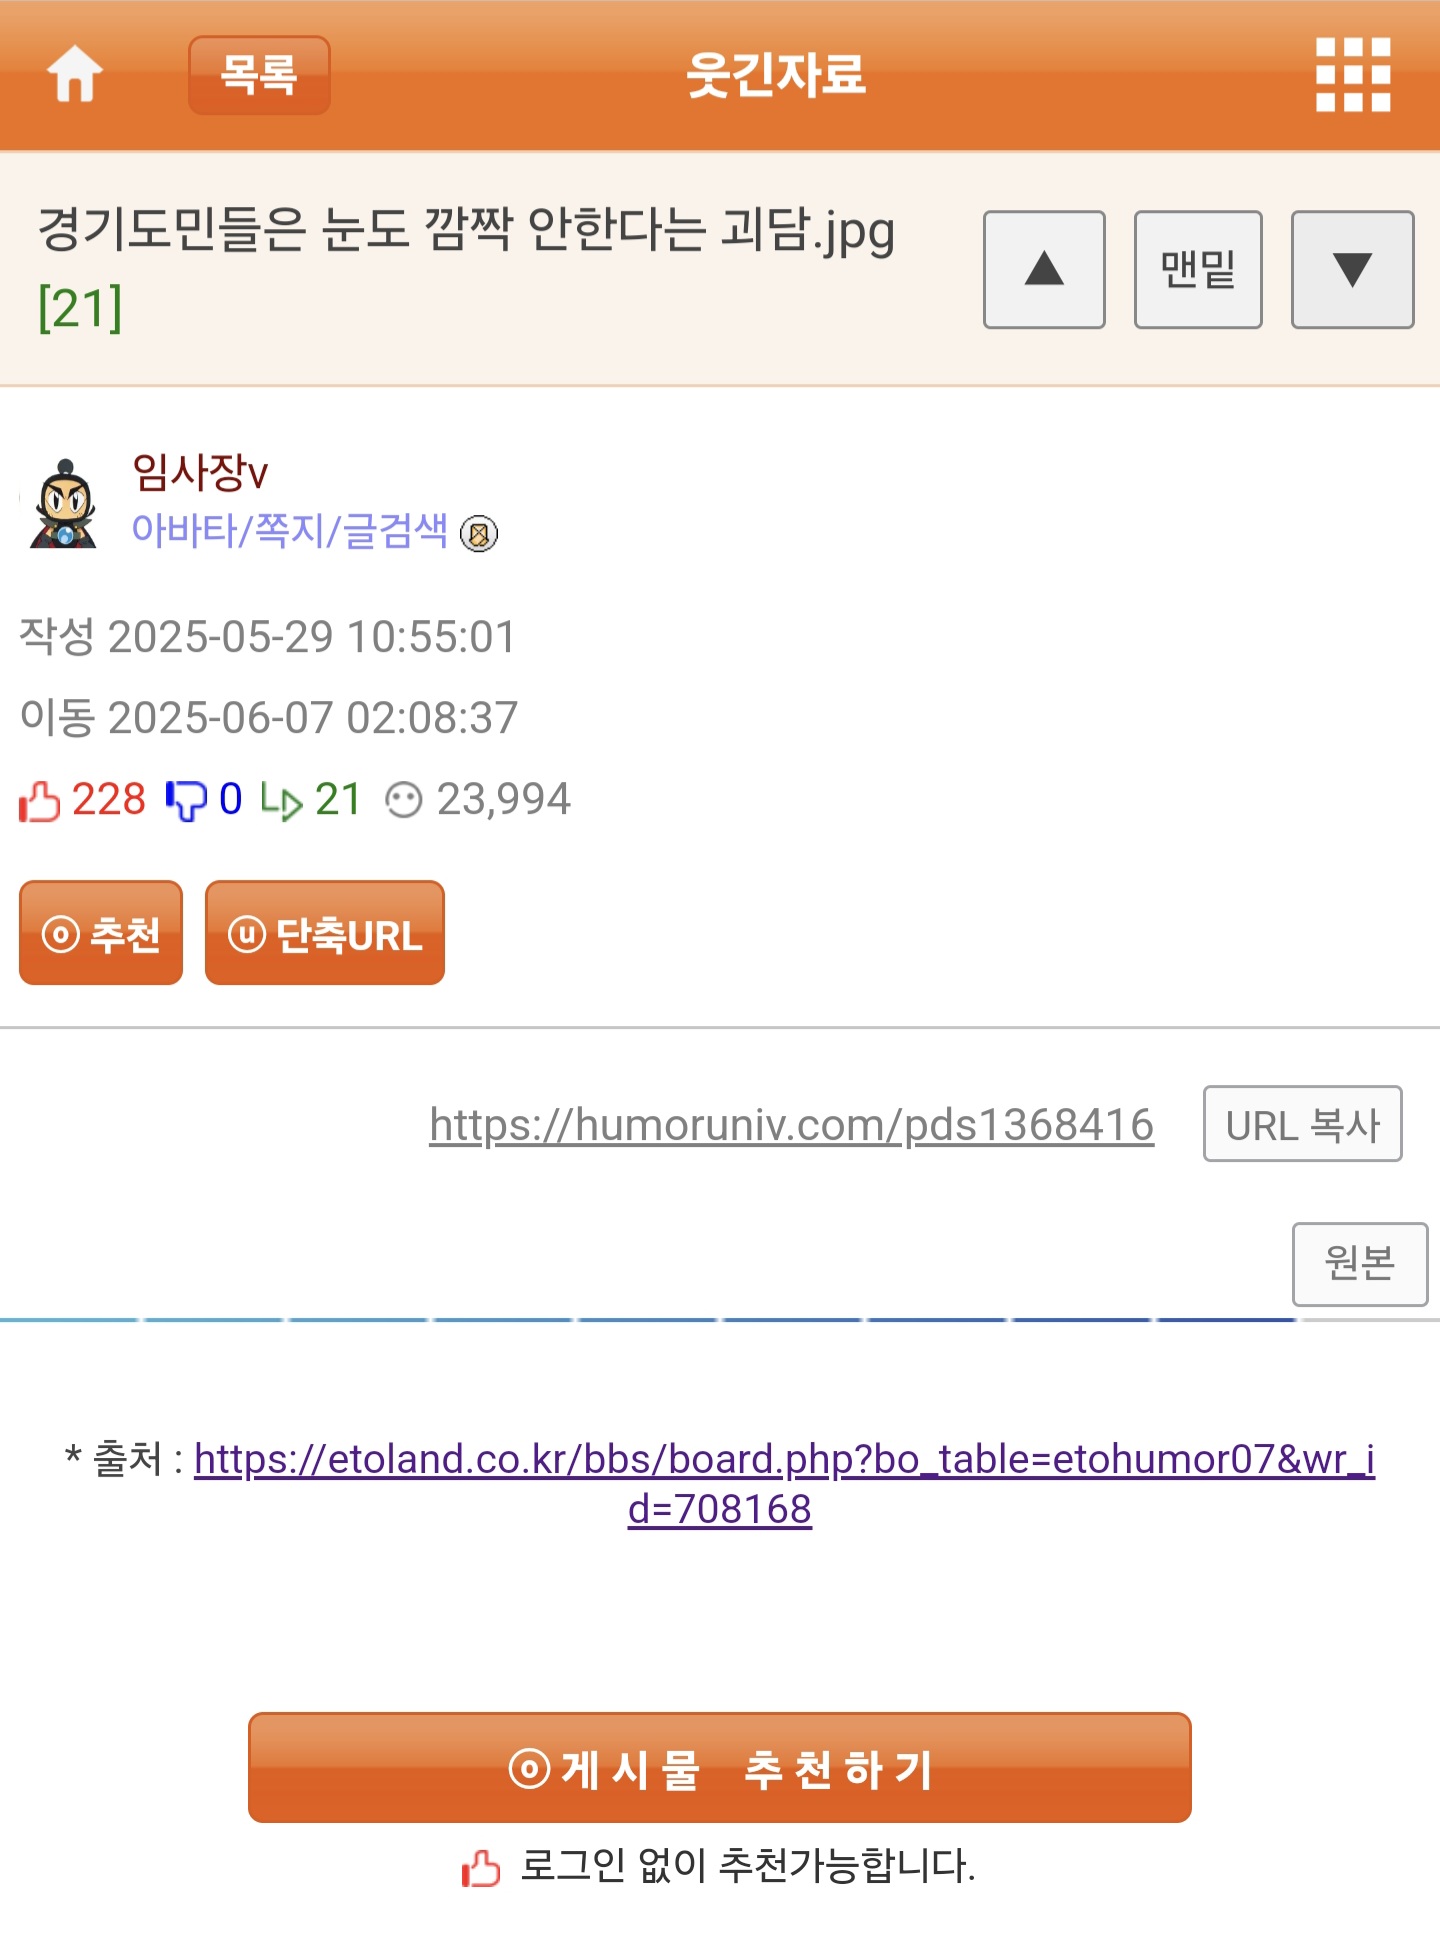1440x1944 pixels.
Task: Open 웃긴자료 board title
Action: 776,75
